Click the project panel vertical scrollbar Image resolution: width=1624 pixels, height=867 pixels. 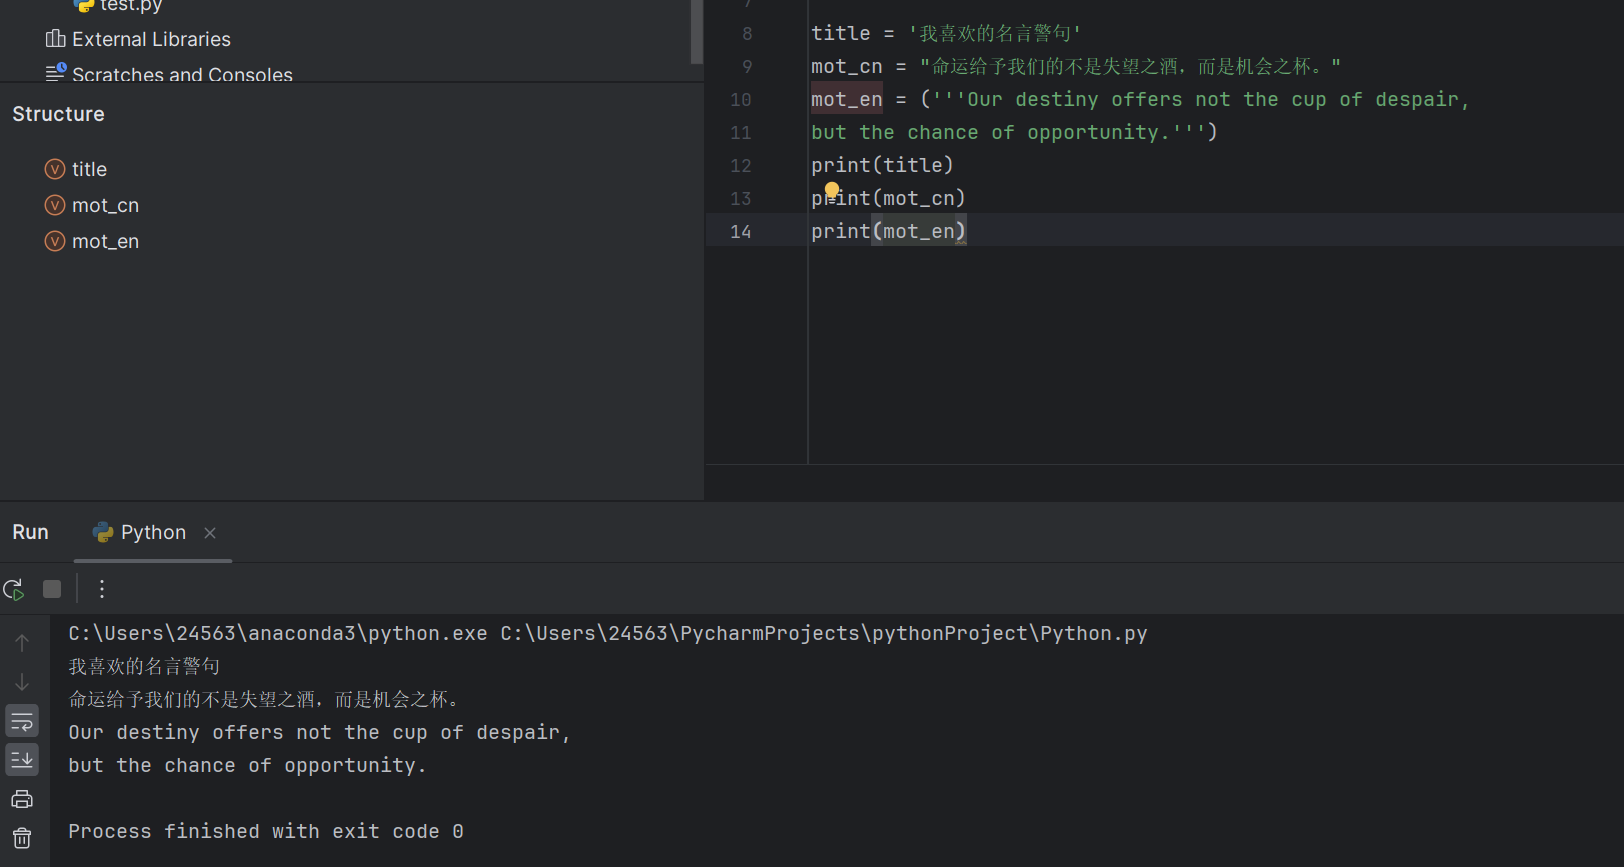[x=696, y=30]
